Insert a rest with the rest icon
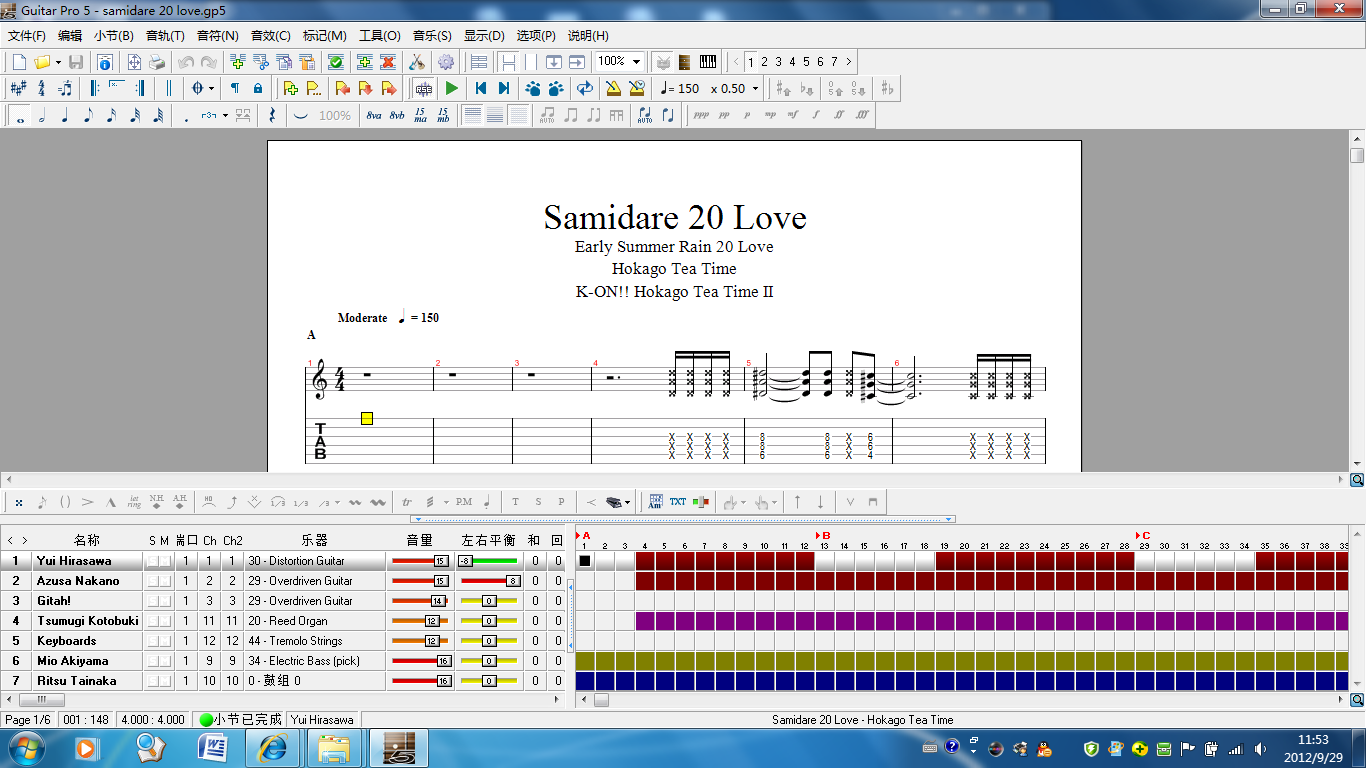This screenshot has width=1366, height=768. [272, 115]
